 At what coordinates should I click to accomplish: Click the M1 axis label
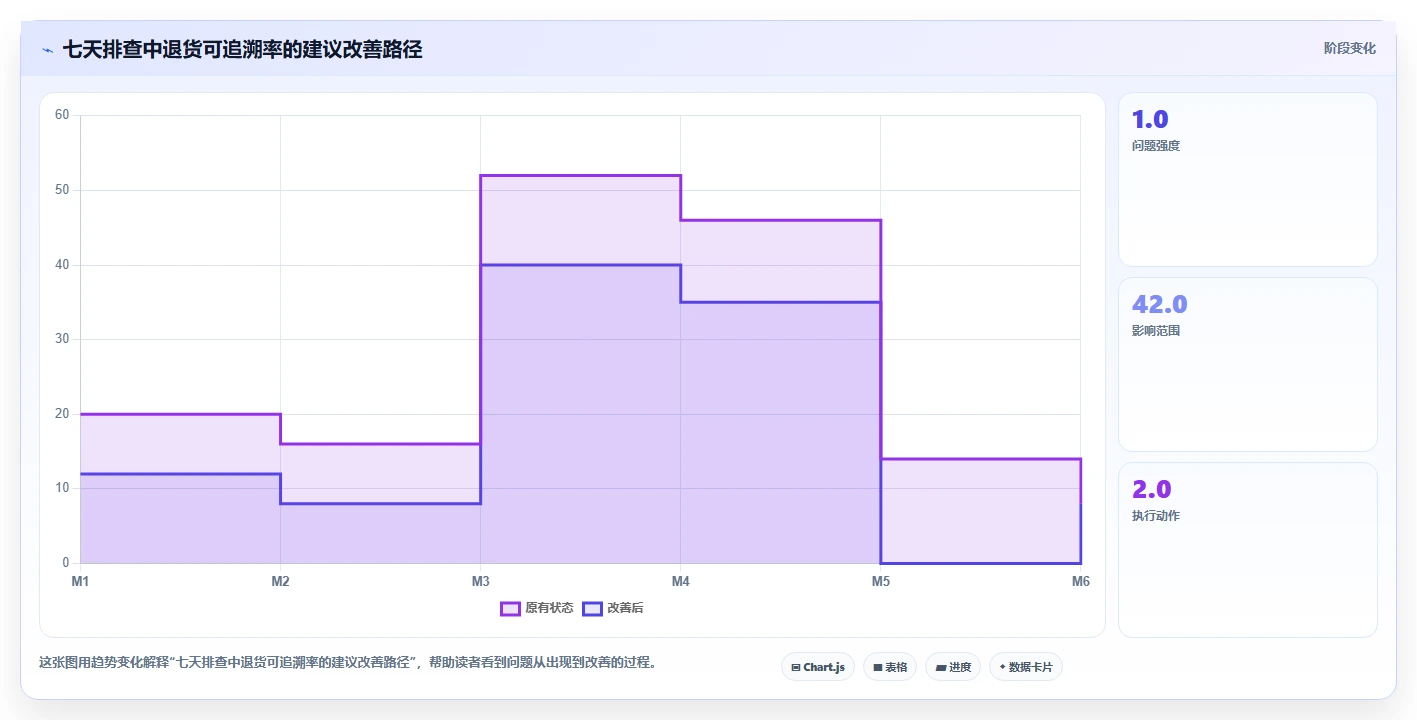(x=80, y=581)
